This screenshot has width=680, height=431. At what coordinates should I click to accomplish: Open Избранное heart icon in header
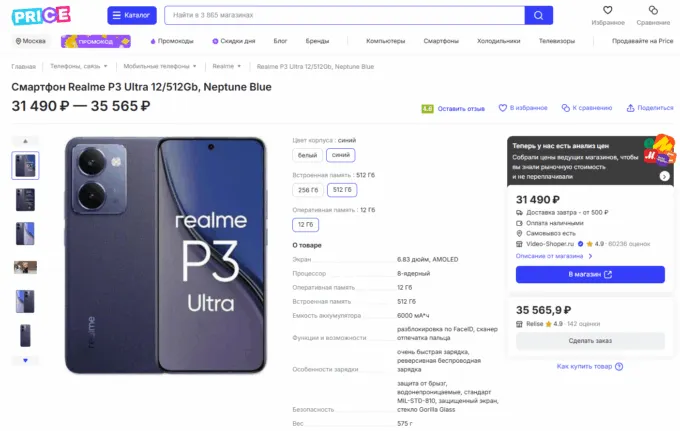(x=608, y=11)
